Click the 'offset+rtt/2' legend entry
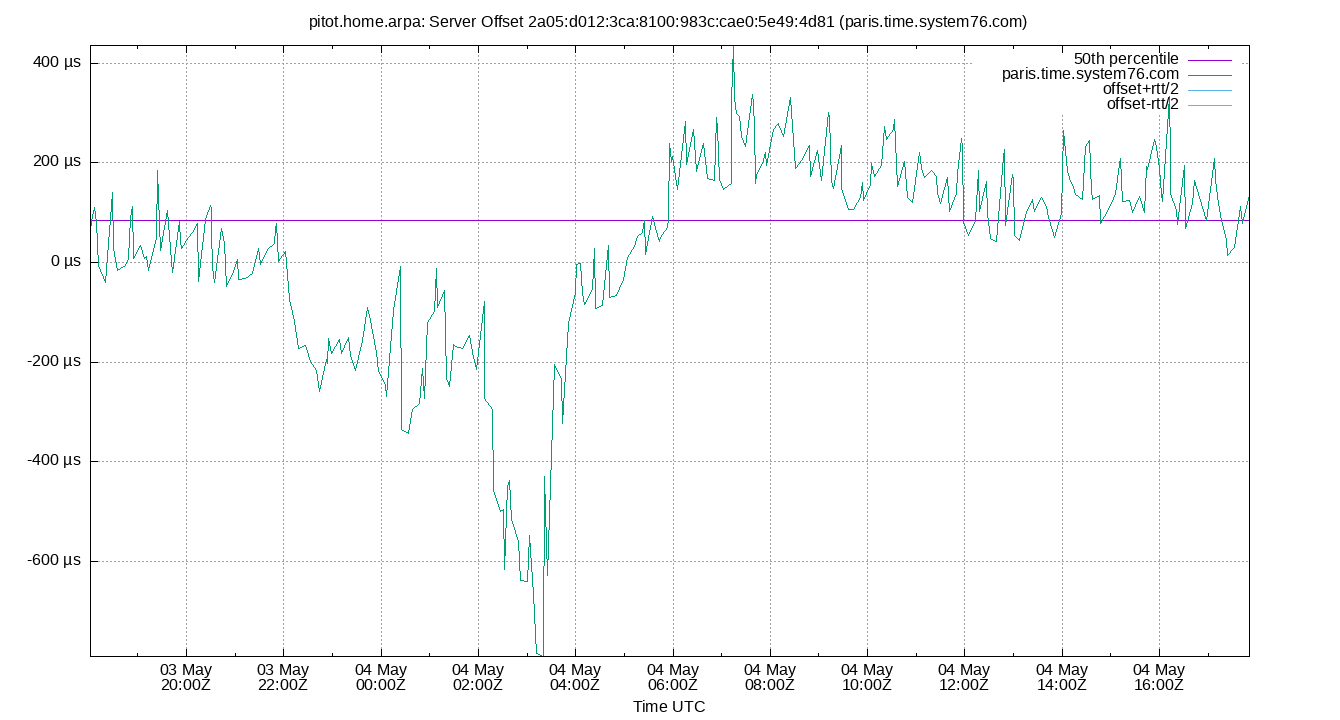1340x720 pixels. [1141, 89]
